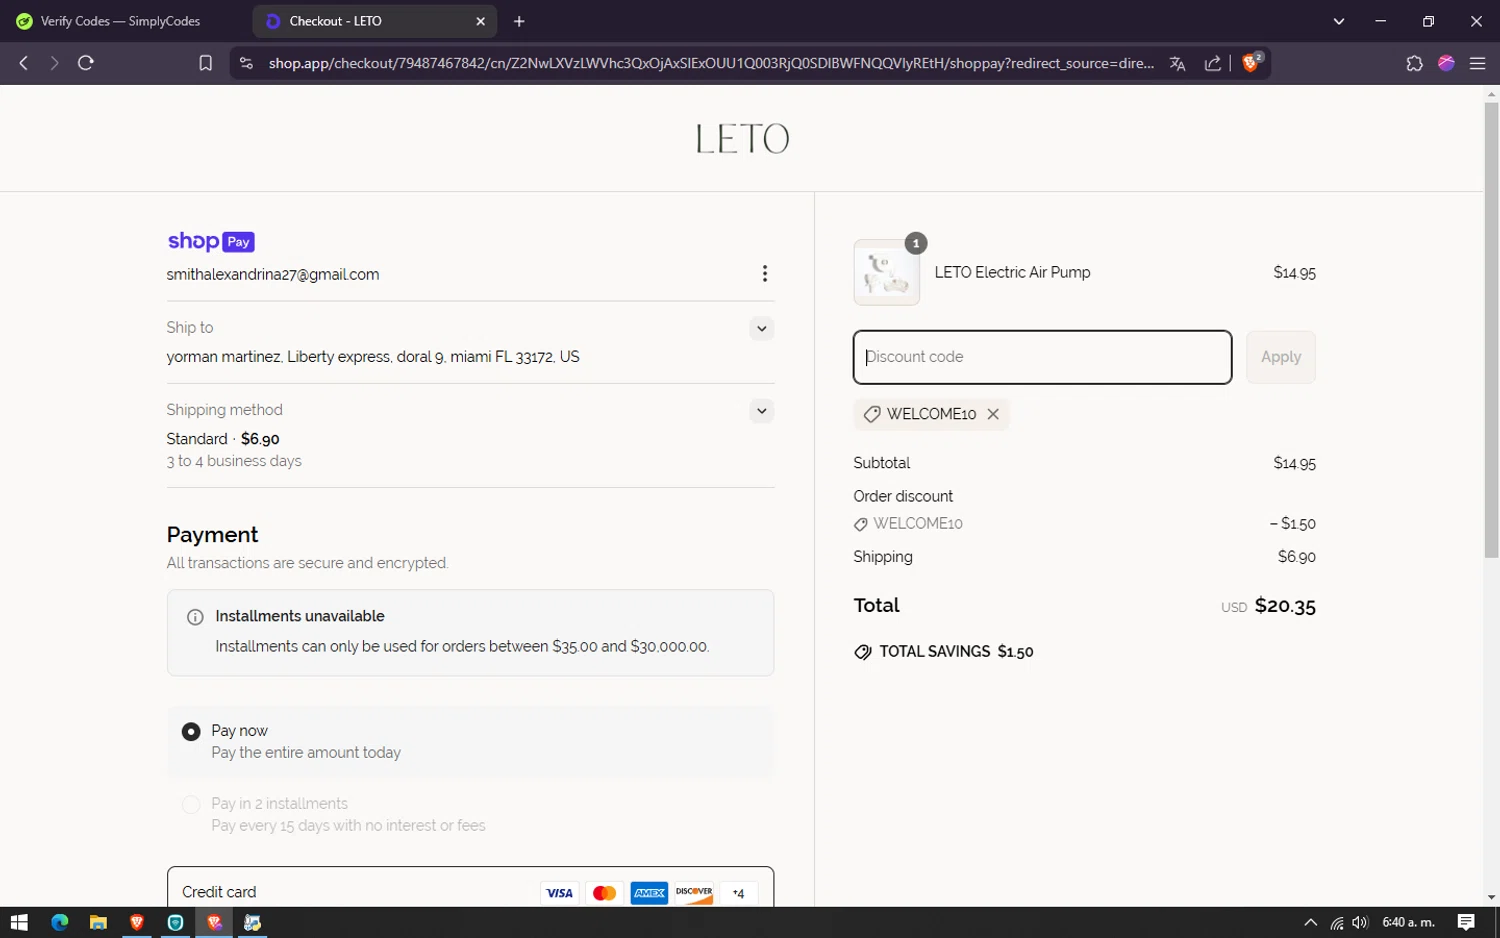Image resolution: width=1500 pixels, height=938 pixels.
Task: Click the shop.app URL in address bar
Action: [711, 63]
